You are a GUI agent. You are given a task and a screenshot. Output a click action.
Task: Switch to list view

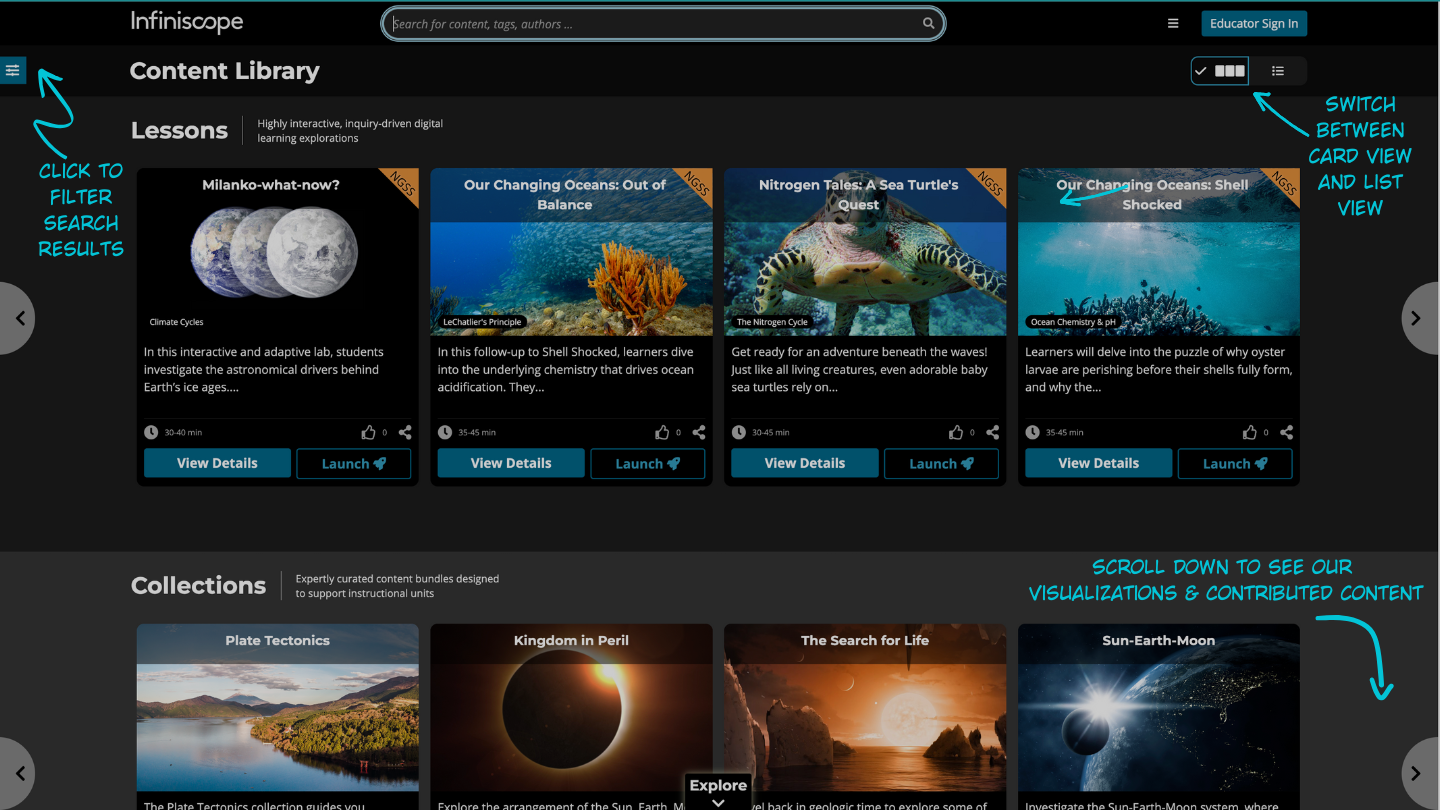1277,71
